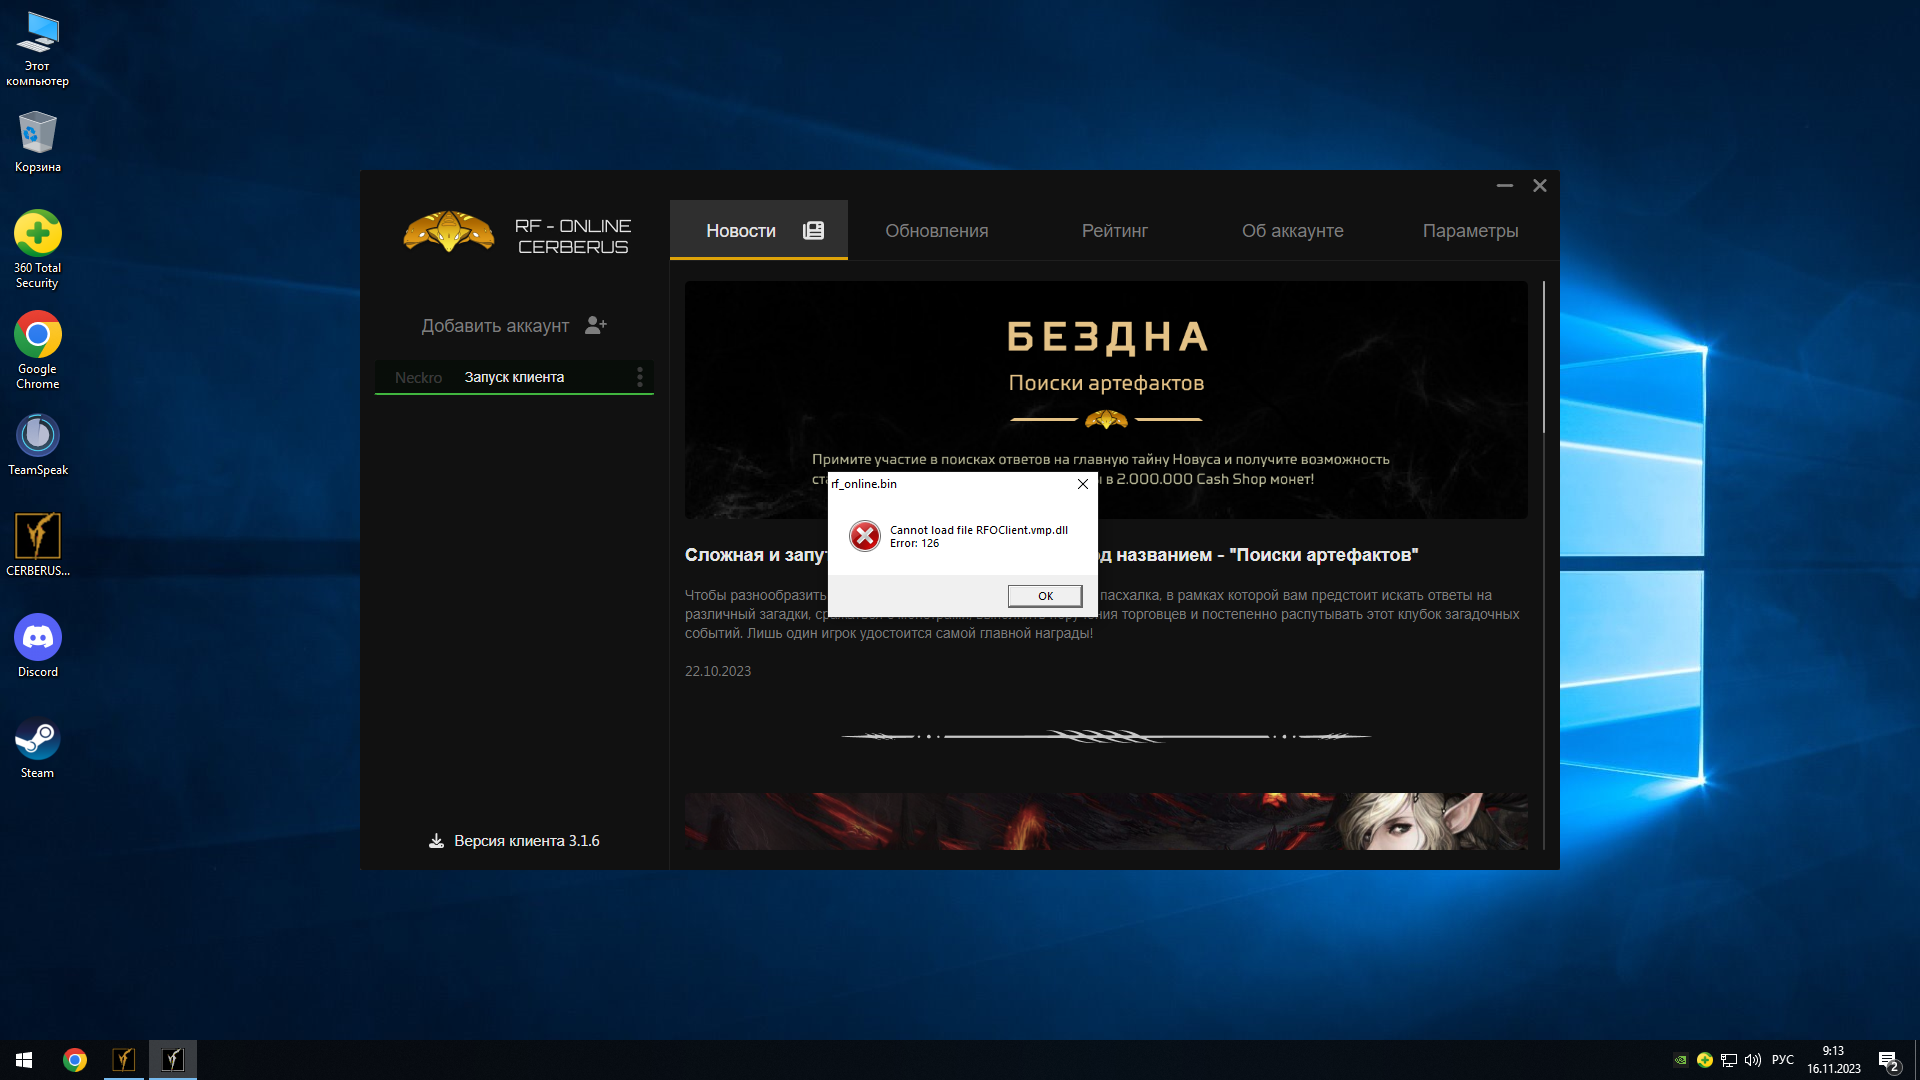Open the Рейтинг tab
Screen dimensions: 1920x1080
click(x=1114, y=231)
